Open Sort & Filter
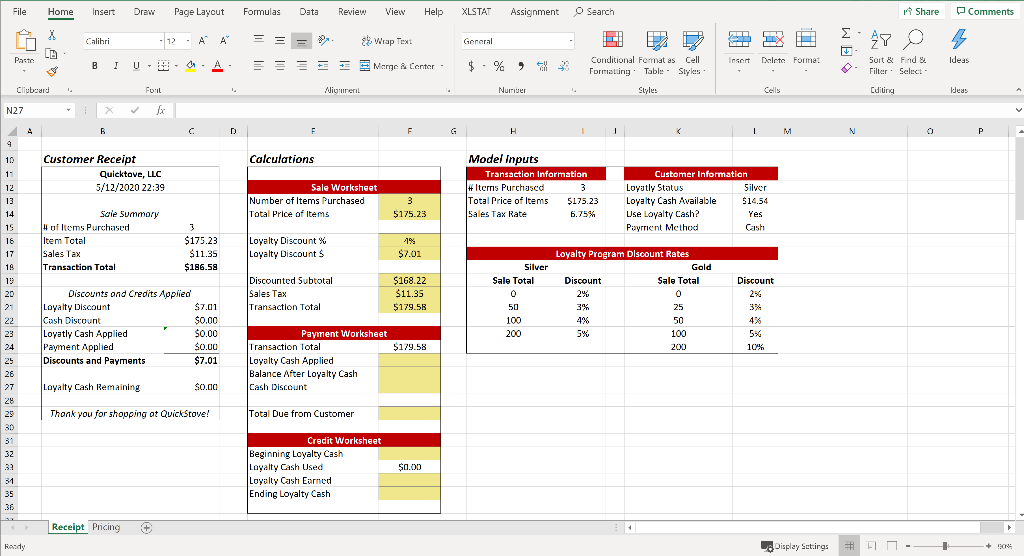This screenshot has height=556, width=1024. pos(881,52)
